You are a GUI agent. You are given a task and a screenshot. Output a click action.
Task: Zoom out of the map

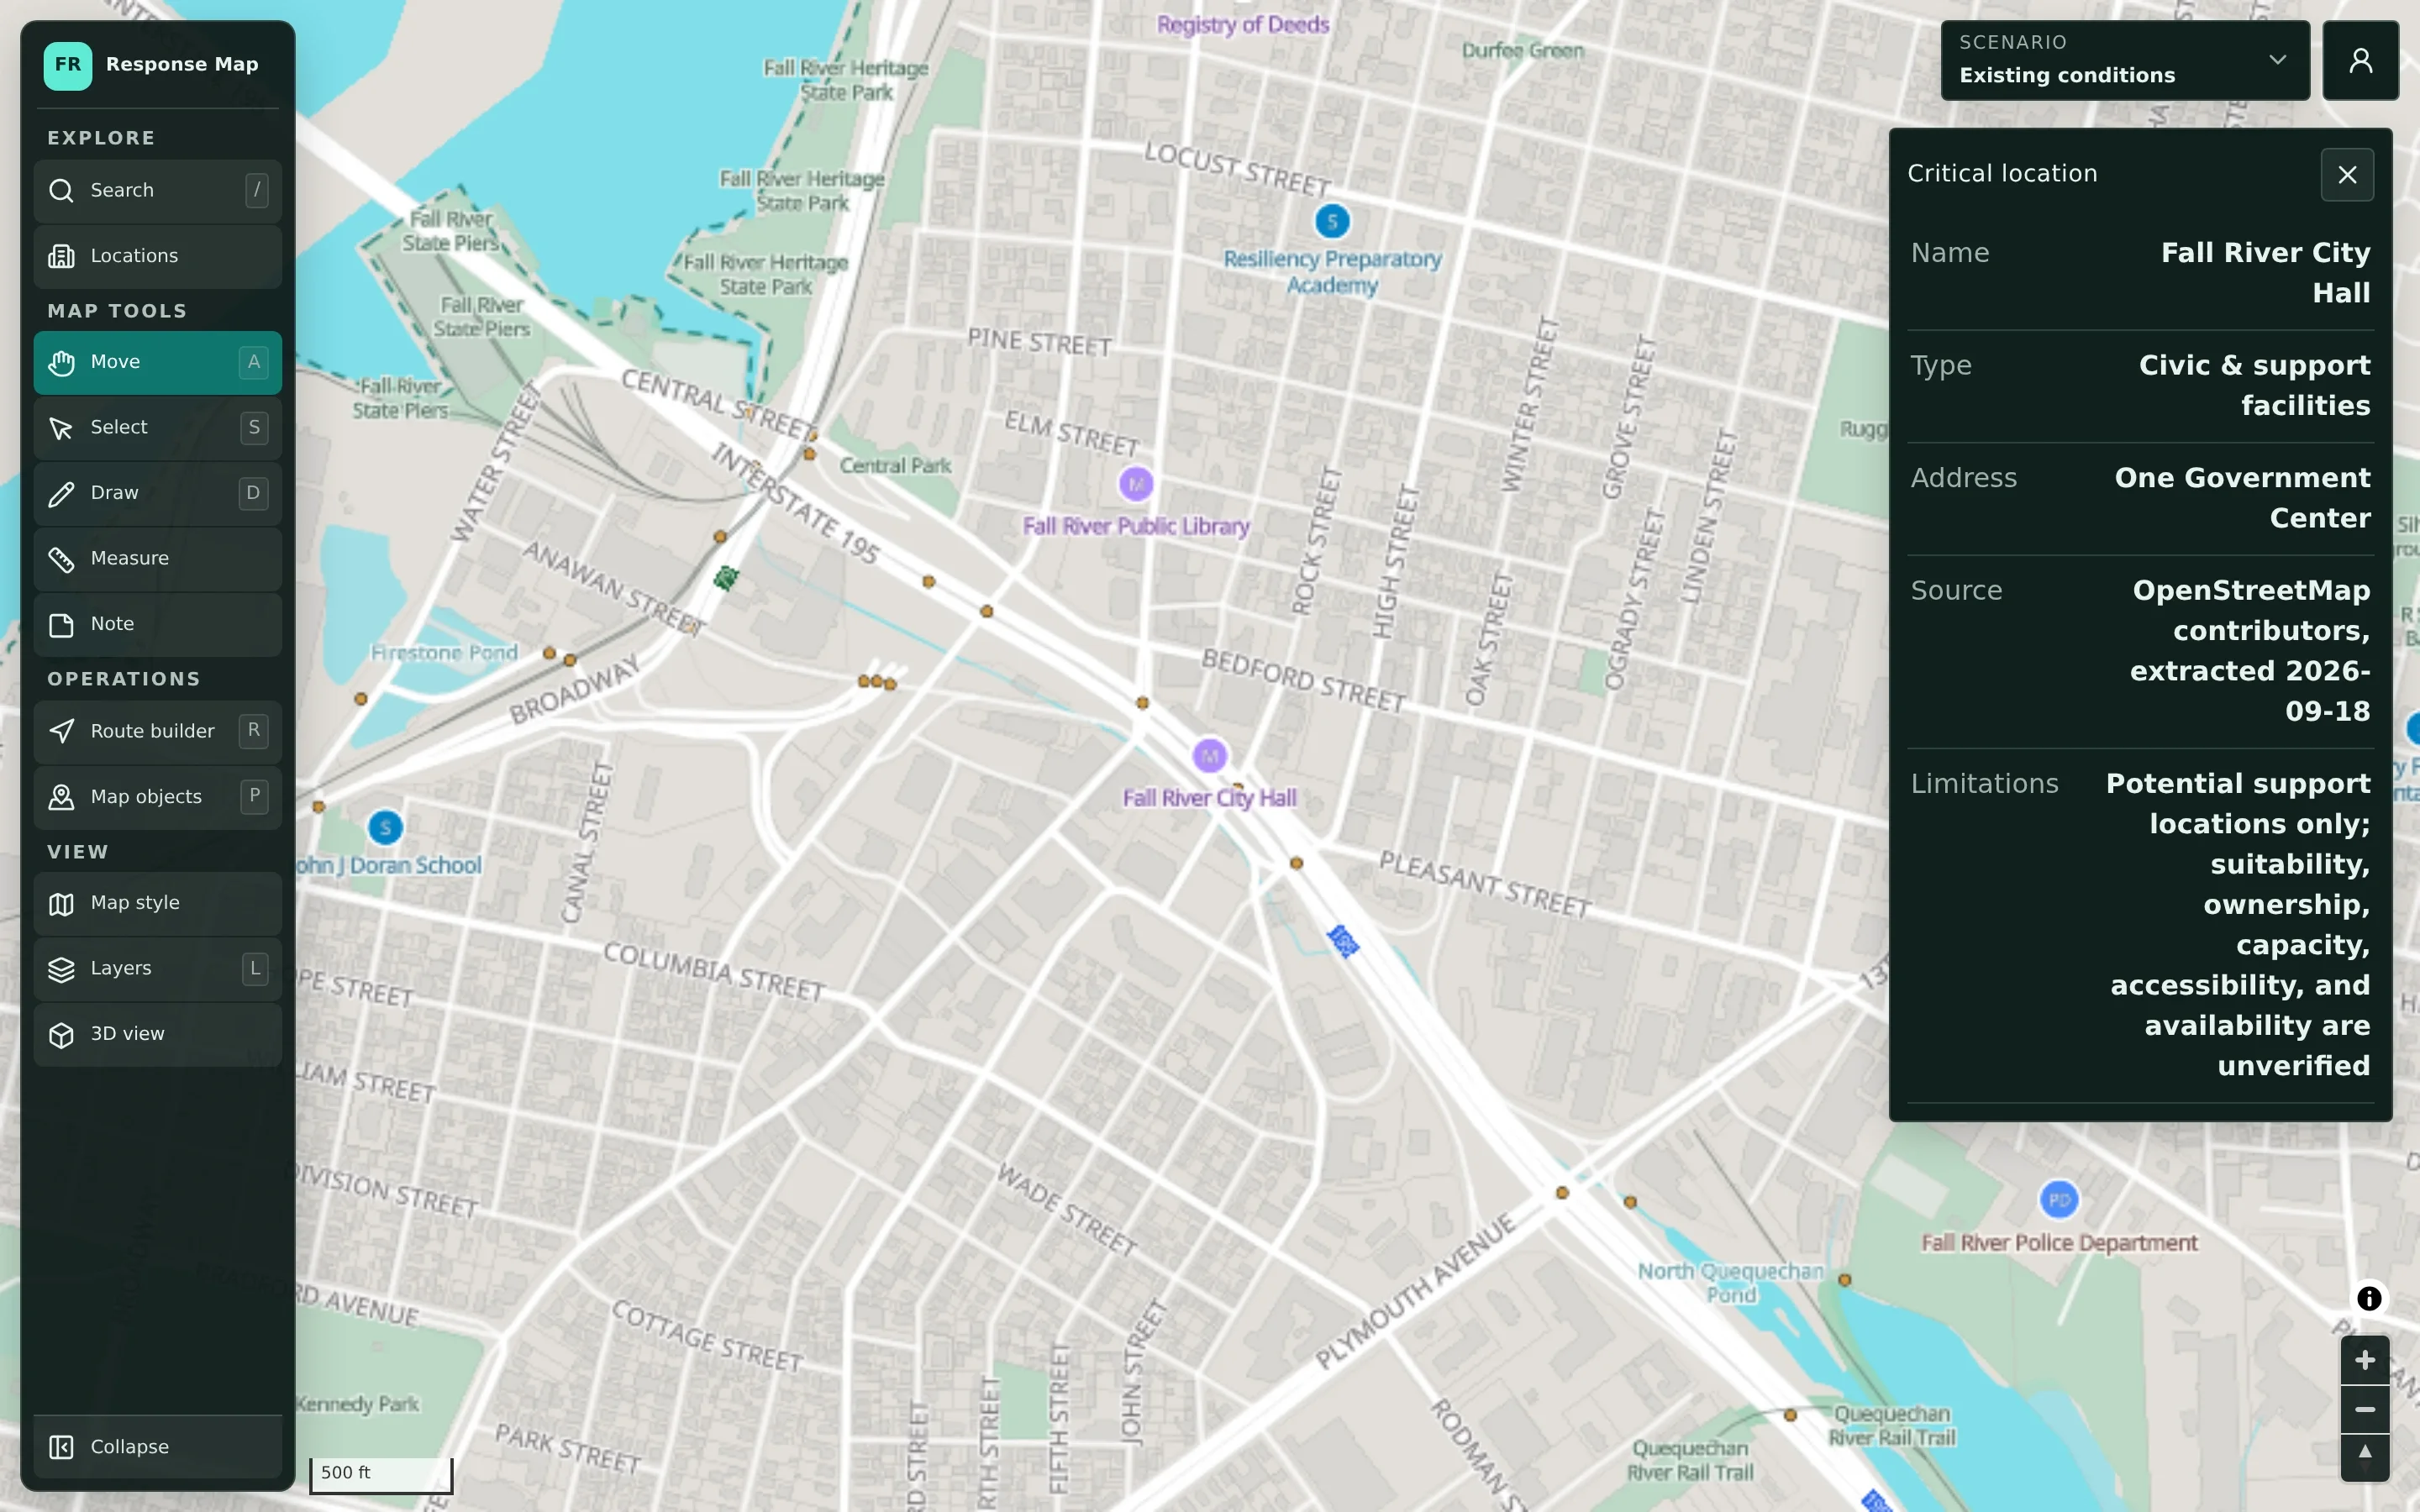tap(2365, 1409)
